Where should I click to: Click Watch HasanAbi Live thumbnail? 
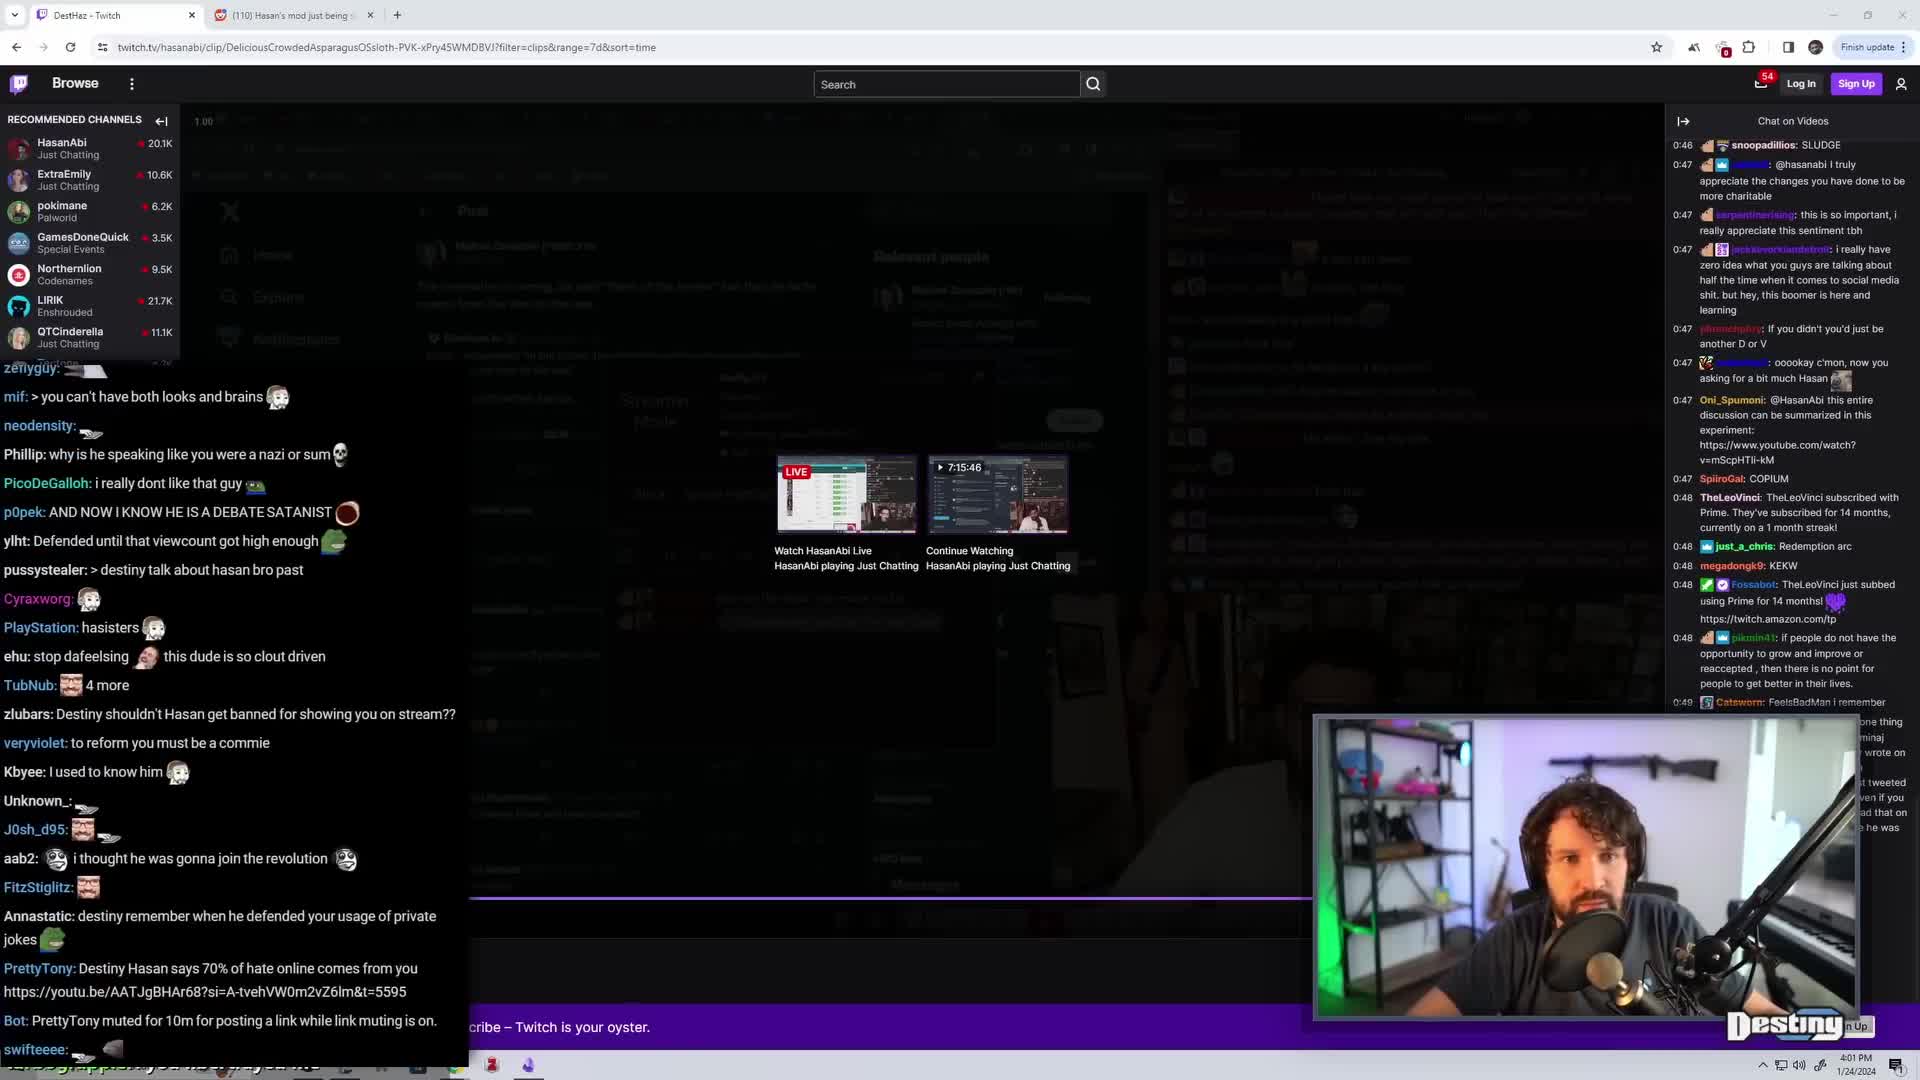(846, 495)
